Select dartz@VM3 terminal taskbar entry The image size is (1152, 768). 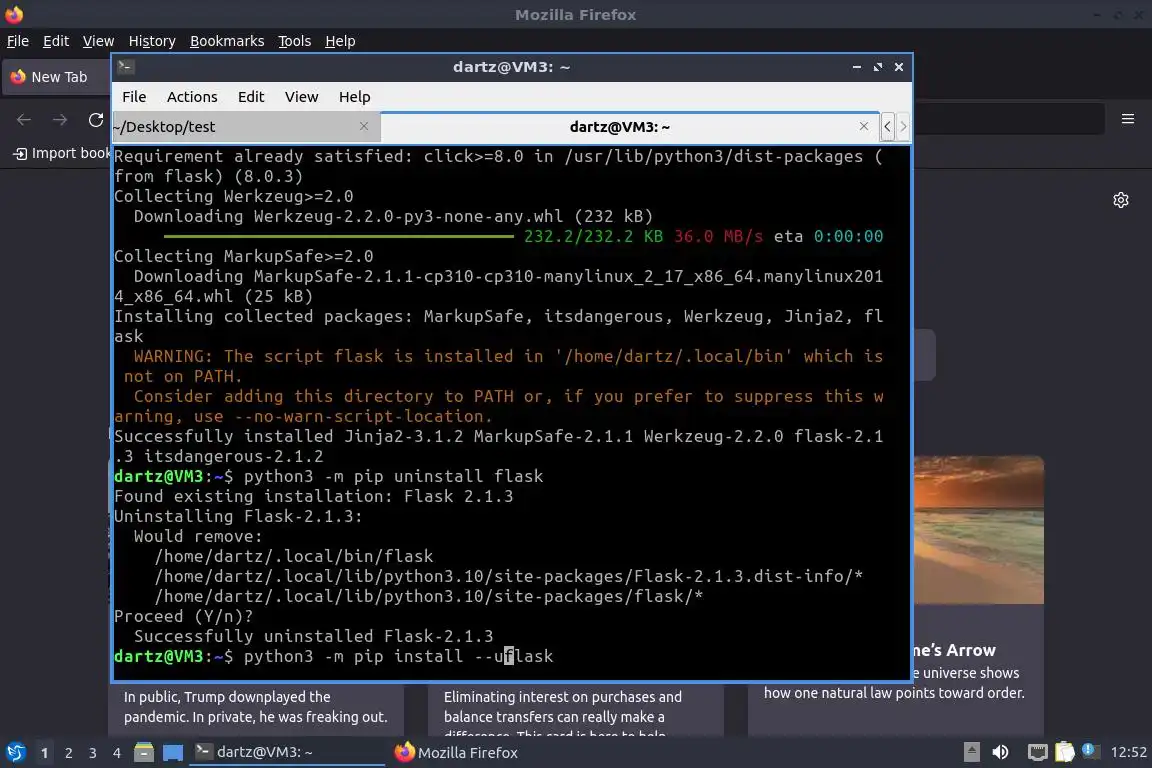pyautogui.click(x=287, y=753)
